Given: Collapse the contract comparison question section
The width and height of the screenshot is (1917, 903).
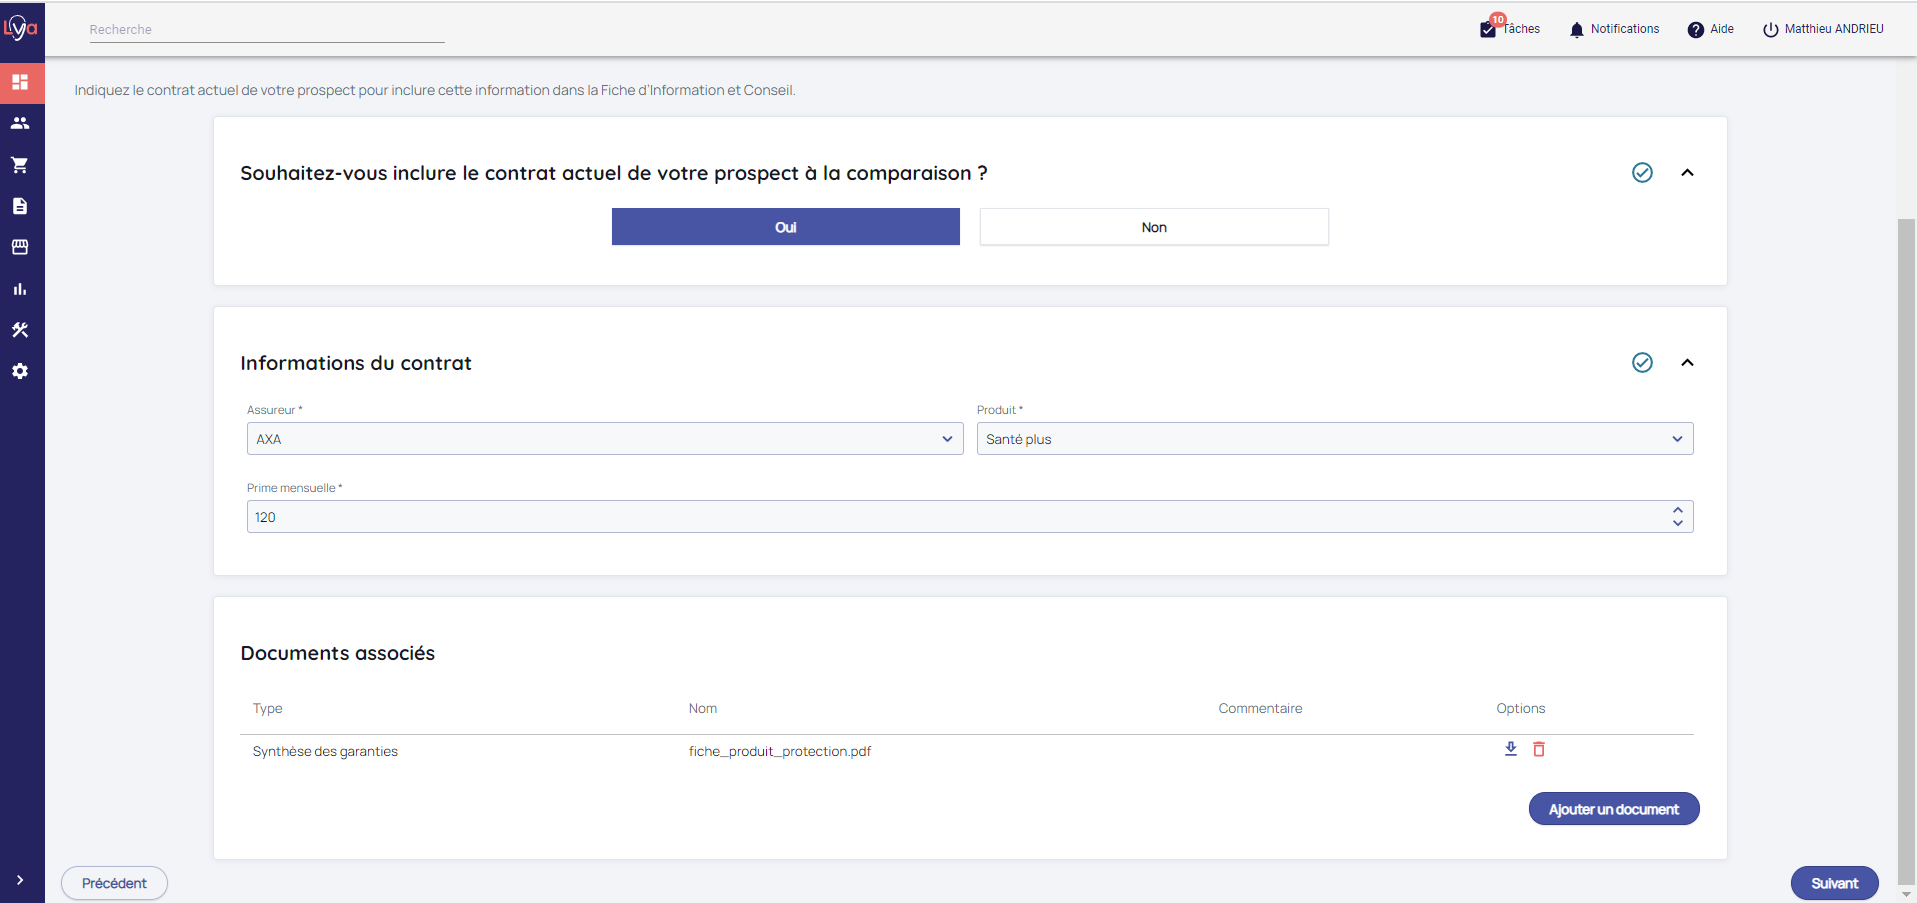Looking at the screenshot, I should 1687,173.
